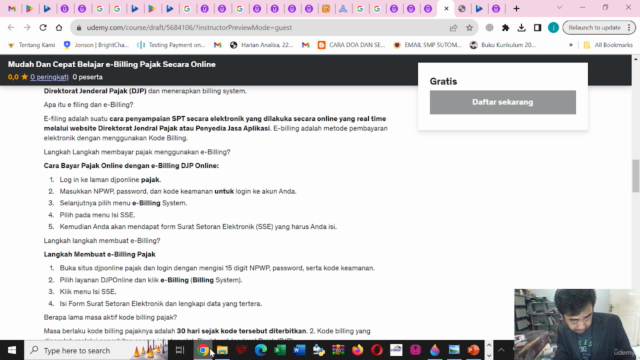Image resolution: width=640 pixels, height=360 pixels.
Task: Open Word from the taskbar
Action: pos(299,350)
